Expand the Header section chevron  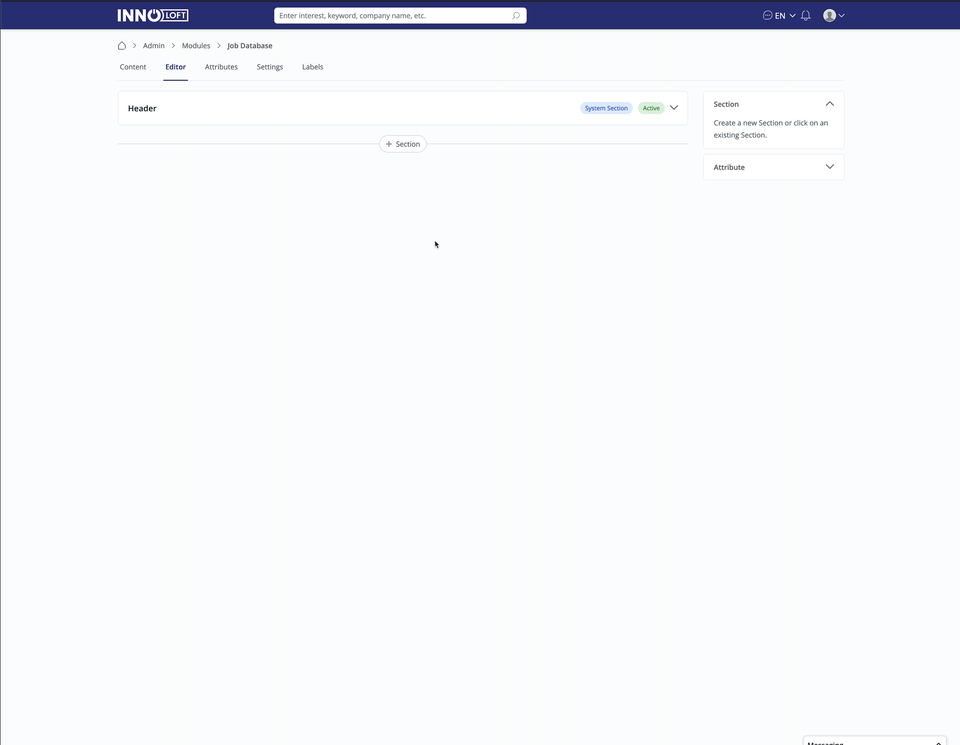point(674,108)
